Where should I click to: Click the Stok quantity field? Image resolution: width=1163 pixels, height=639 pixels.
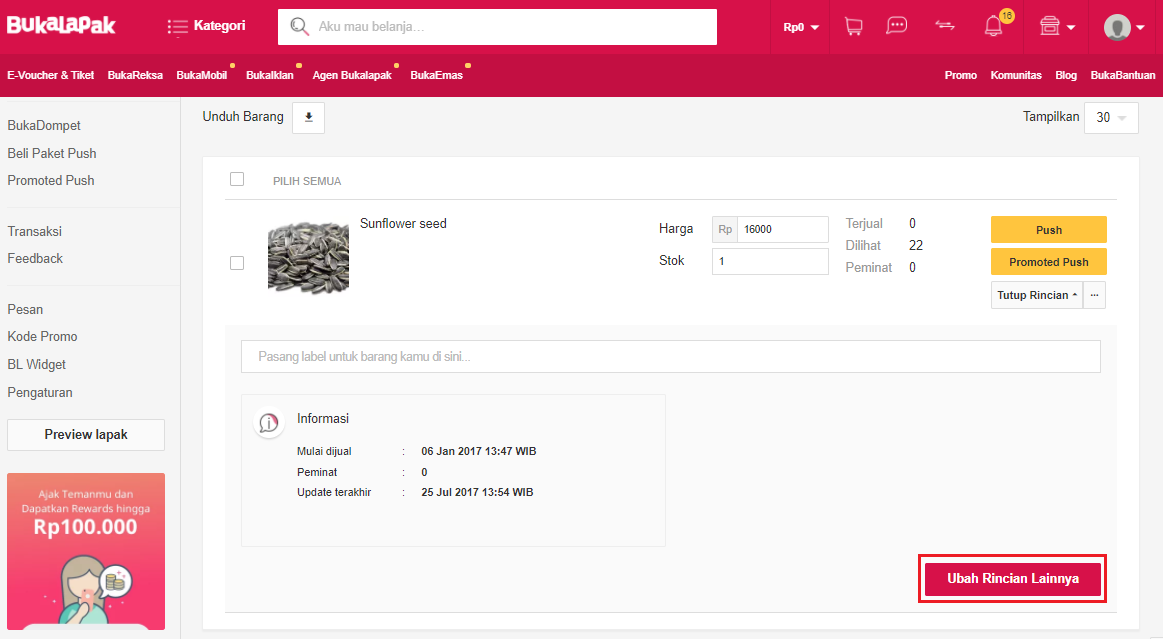770,261
